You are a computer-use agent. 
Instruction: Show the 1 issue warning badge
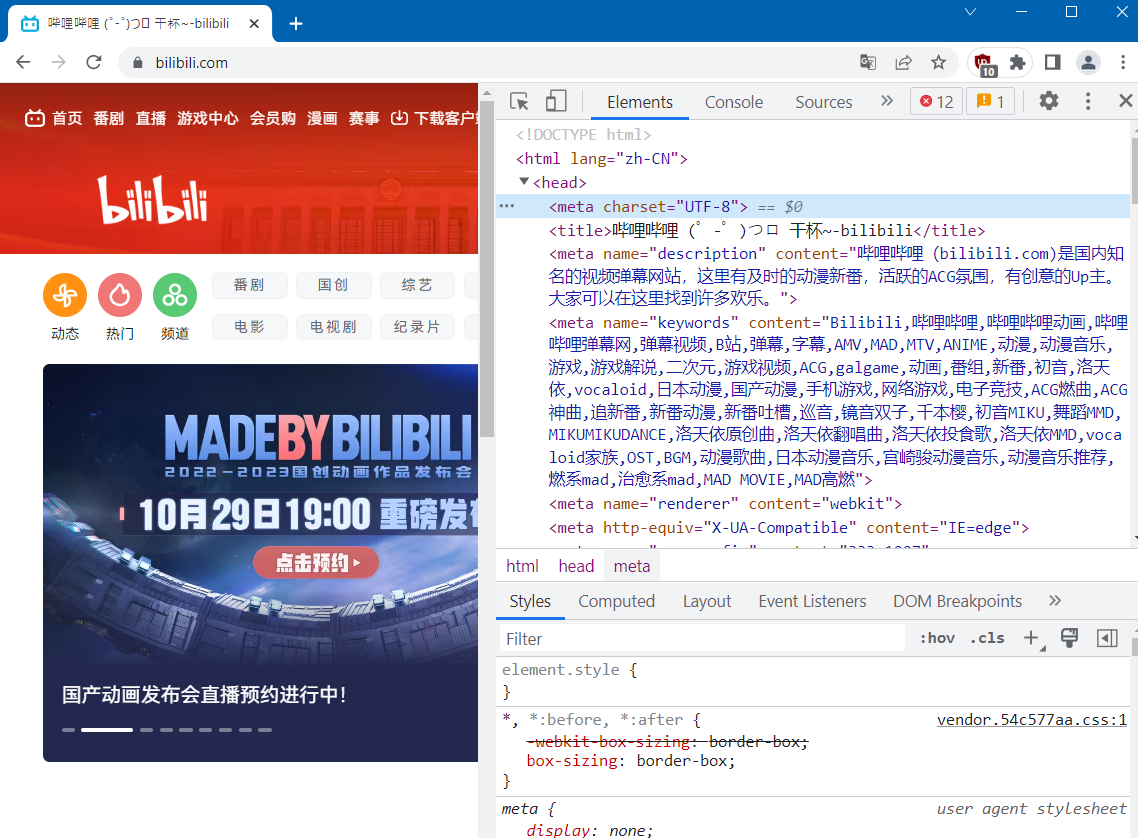(990, 102)
